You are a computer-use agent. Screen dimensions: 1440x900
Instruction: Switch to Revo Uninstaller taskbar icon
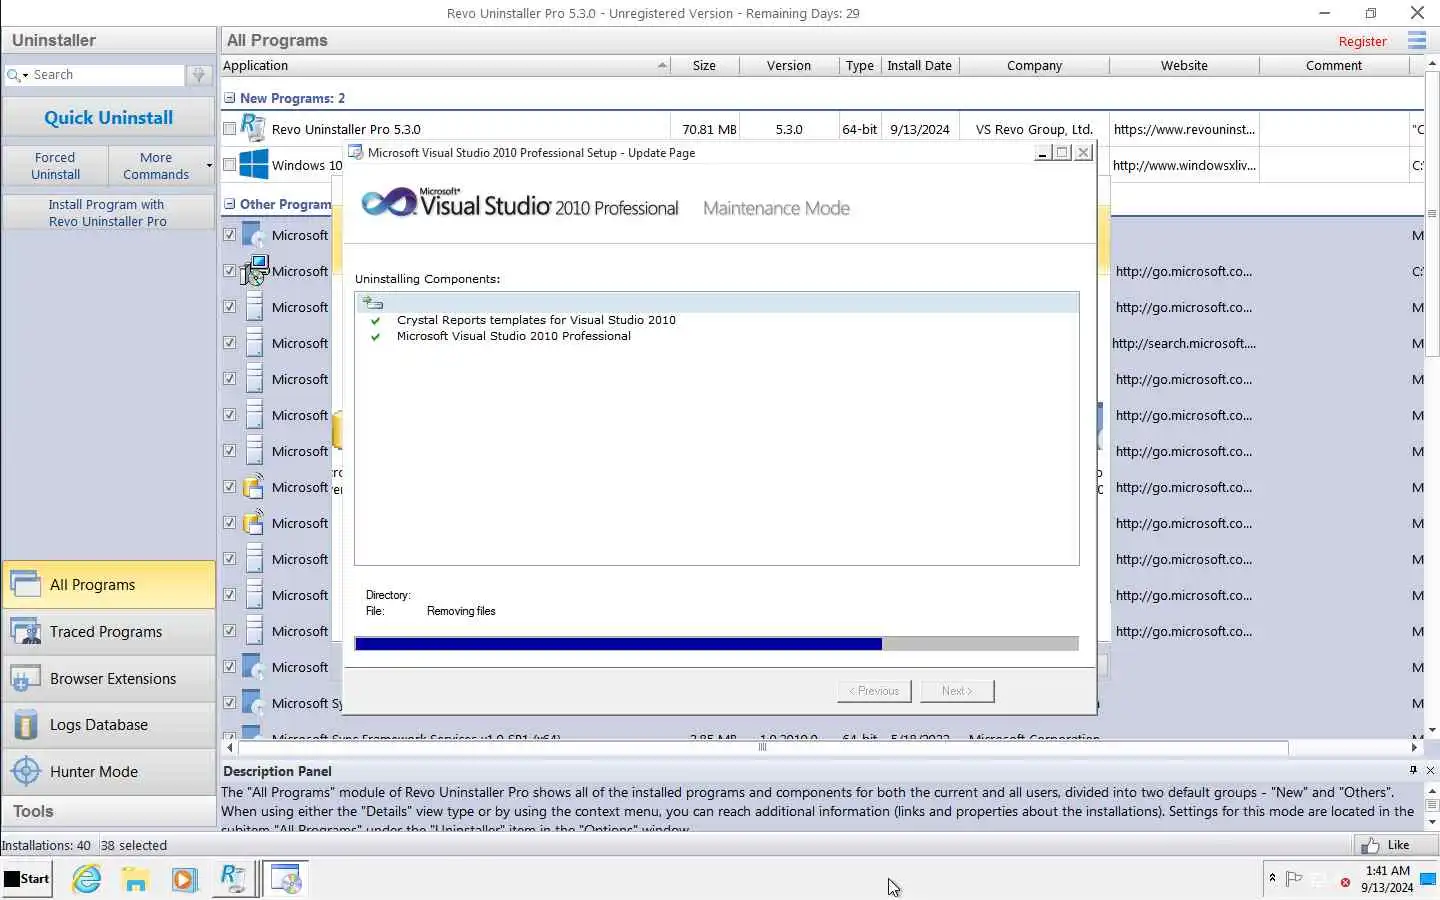tap(233, 879)
